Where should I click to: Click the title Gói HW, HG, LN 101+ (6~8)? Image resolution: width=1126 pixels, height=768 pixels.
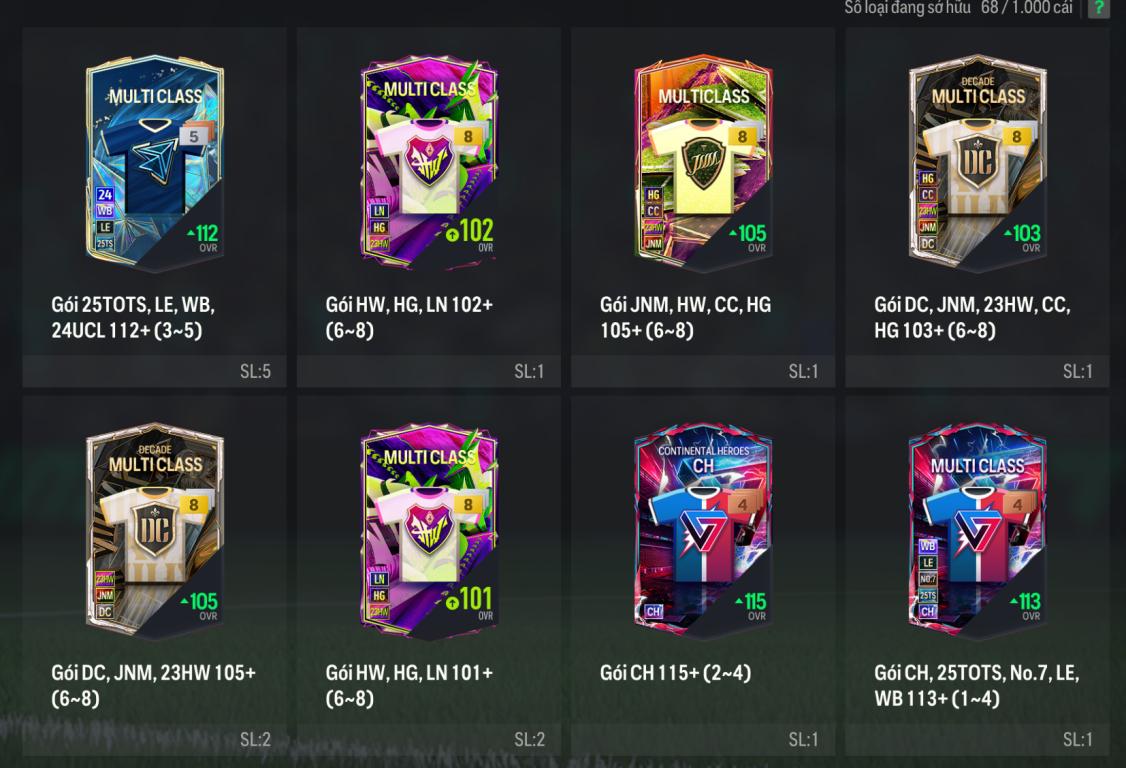tap(409, 685)
